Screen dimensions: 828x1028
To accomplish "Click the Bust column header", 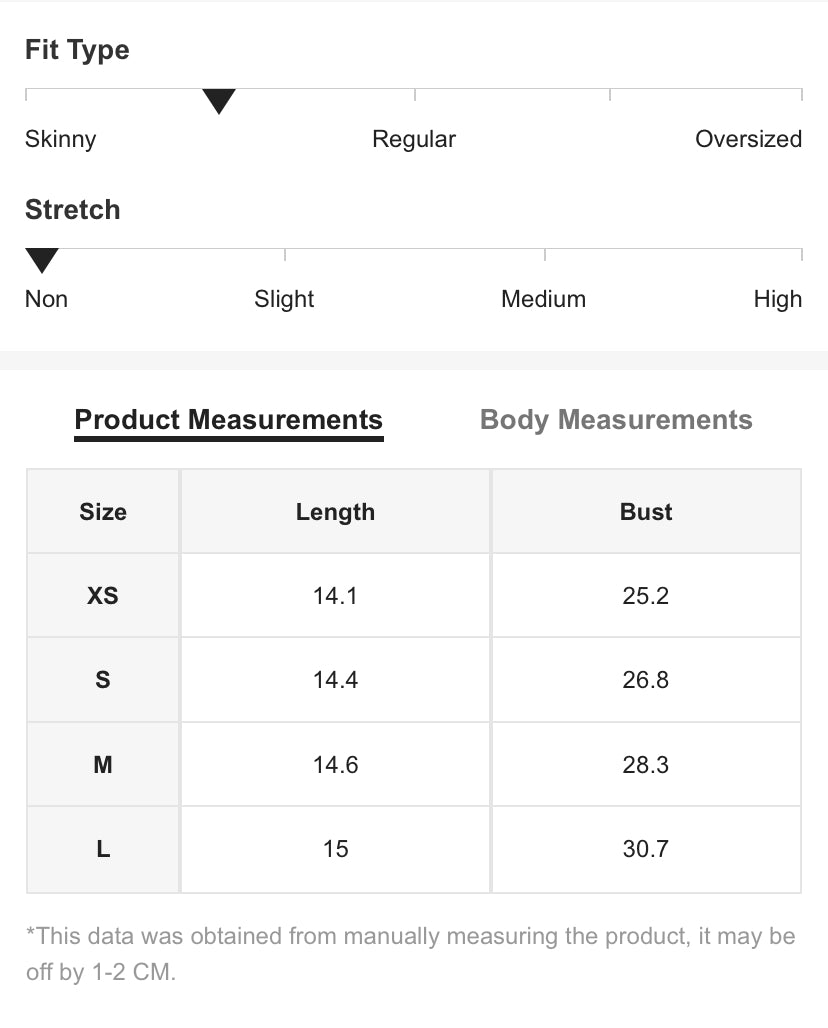I will (x=646, y=512).
